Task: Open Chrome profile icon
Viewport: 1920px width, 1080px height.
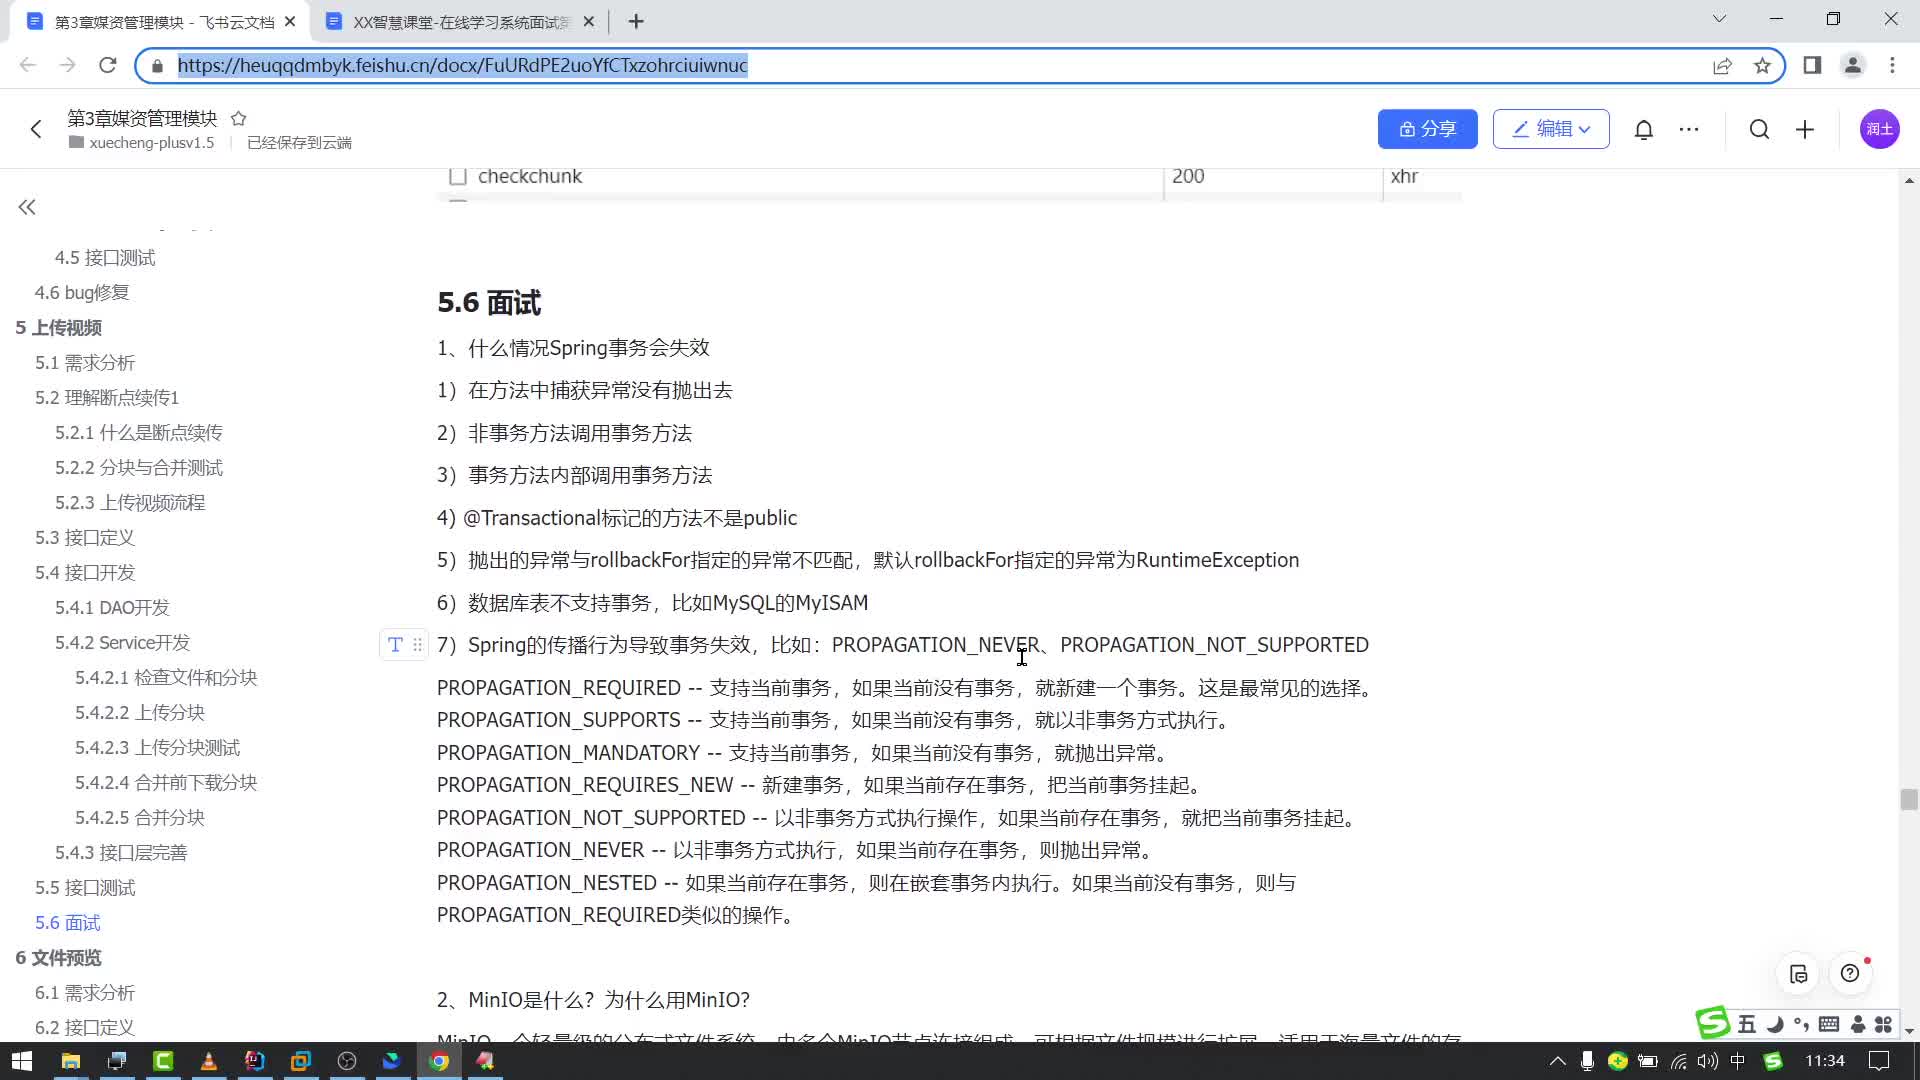Action: coord(1852,65)
